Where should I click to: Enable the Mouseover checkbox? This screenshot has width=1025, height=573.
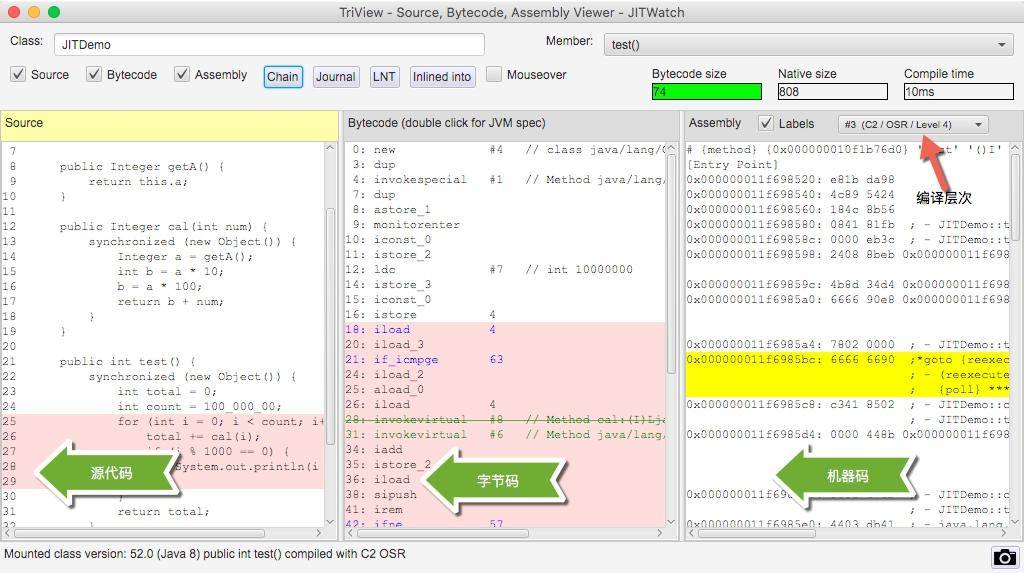click(x=494, y=75)
